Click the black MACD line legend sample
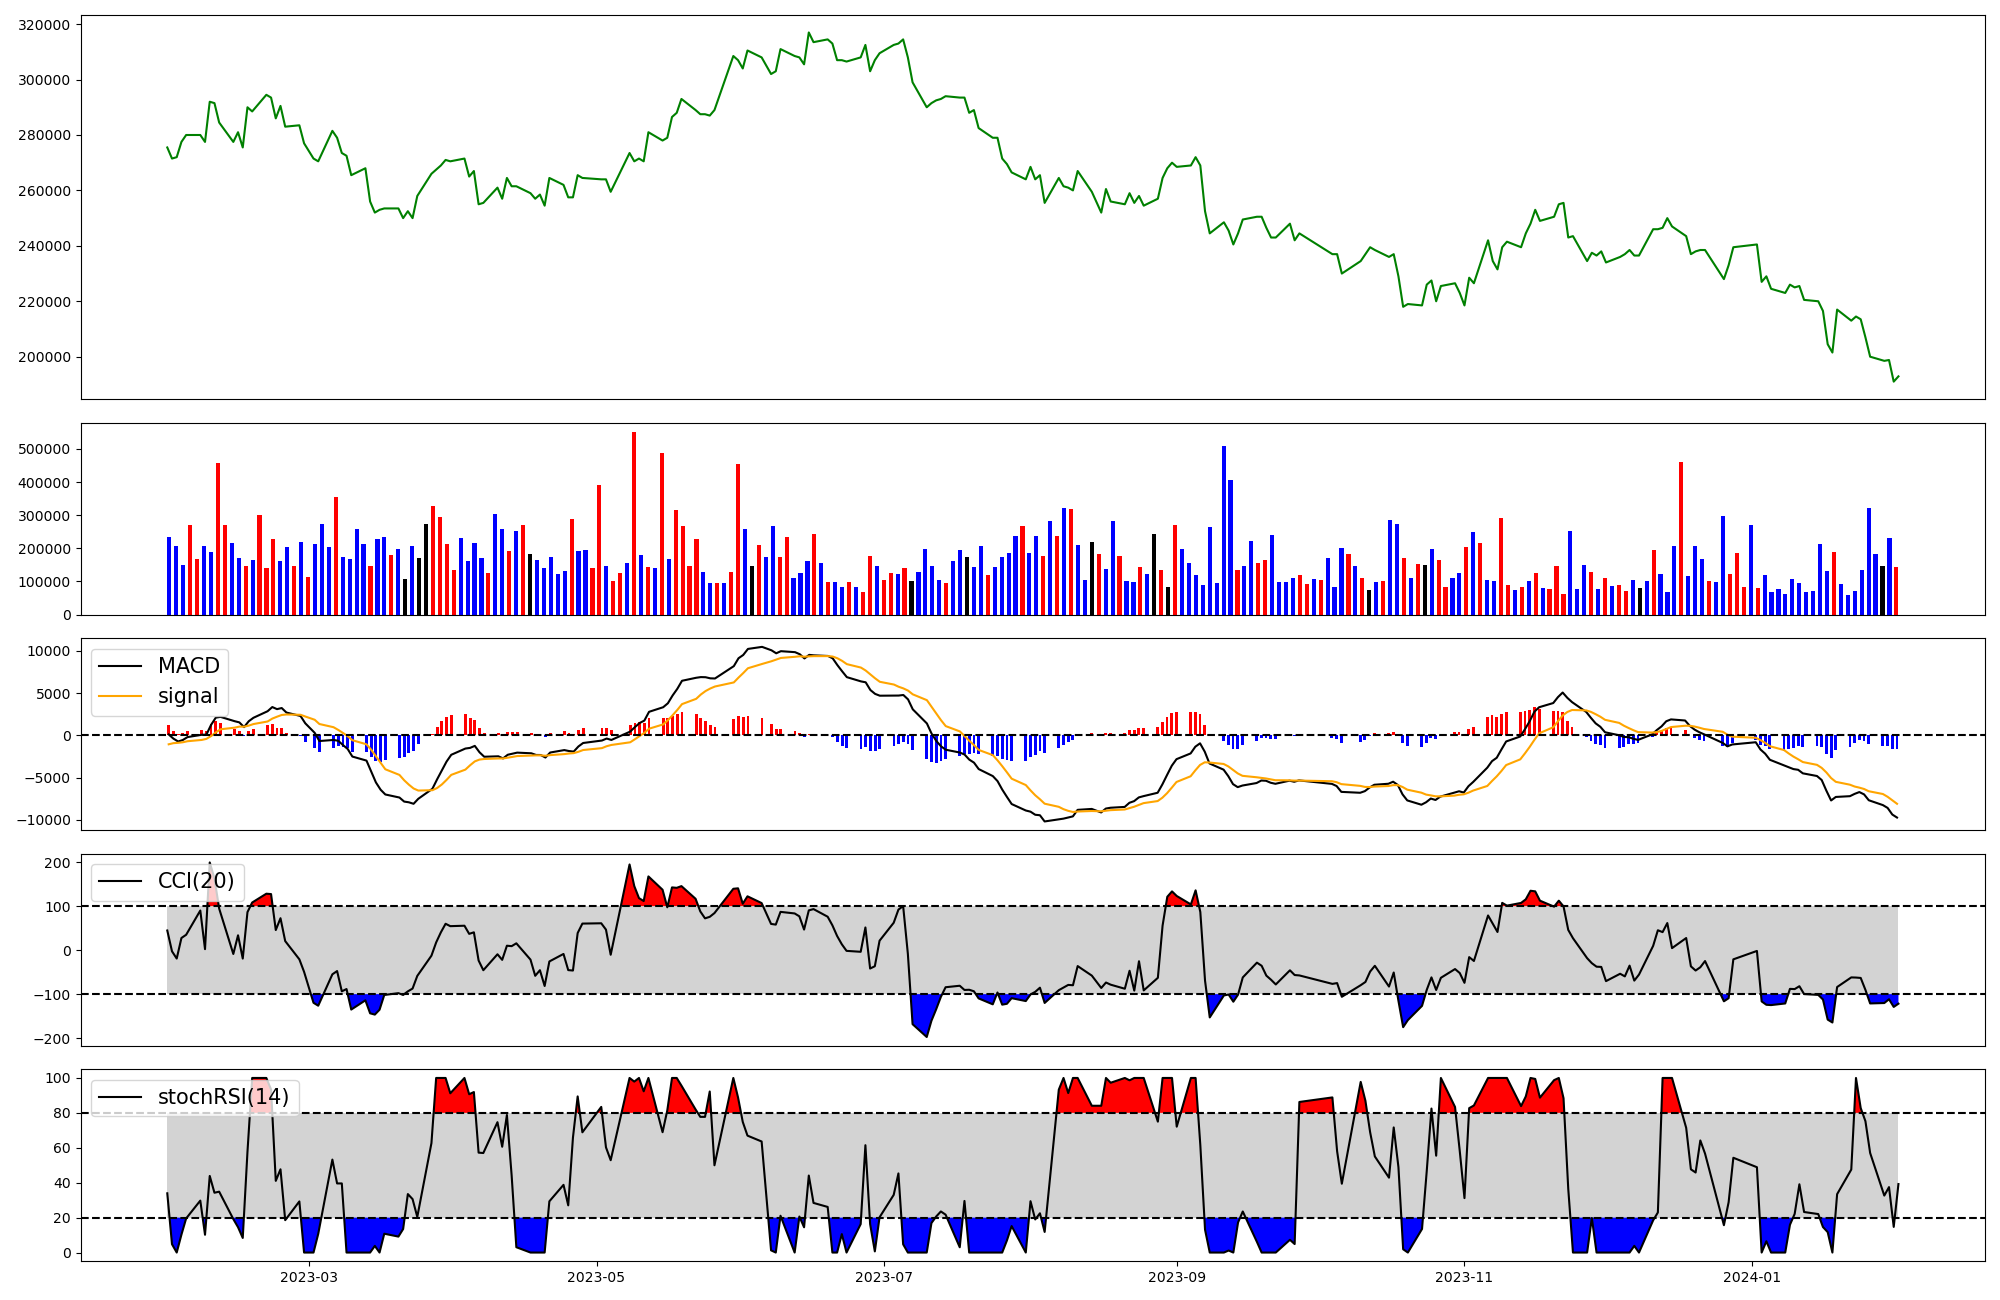This screenshot has height=1300, width=2000. coord(122,666)
